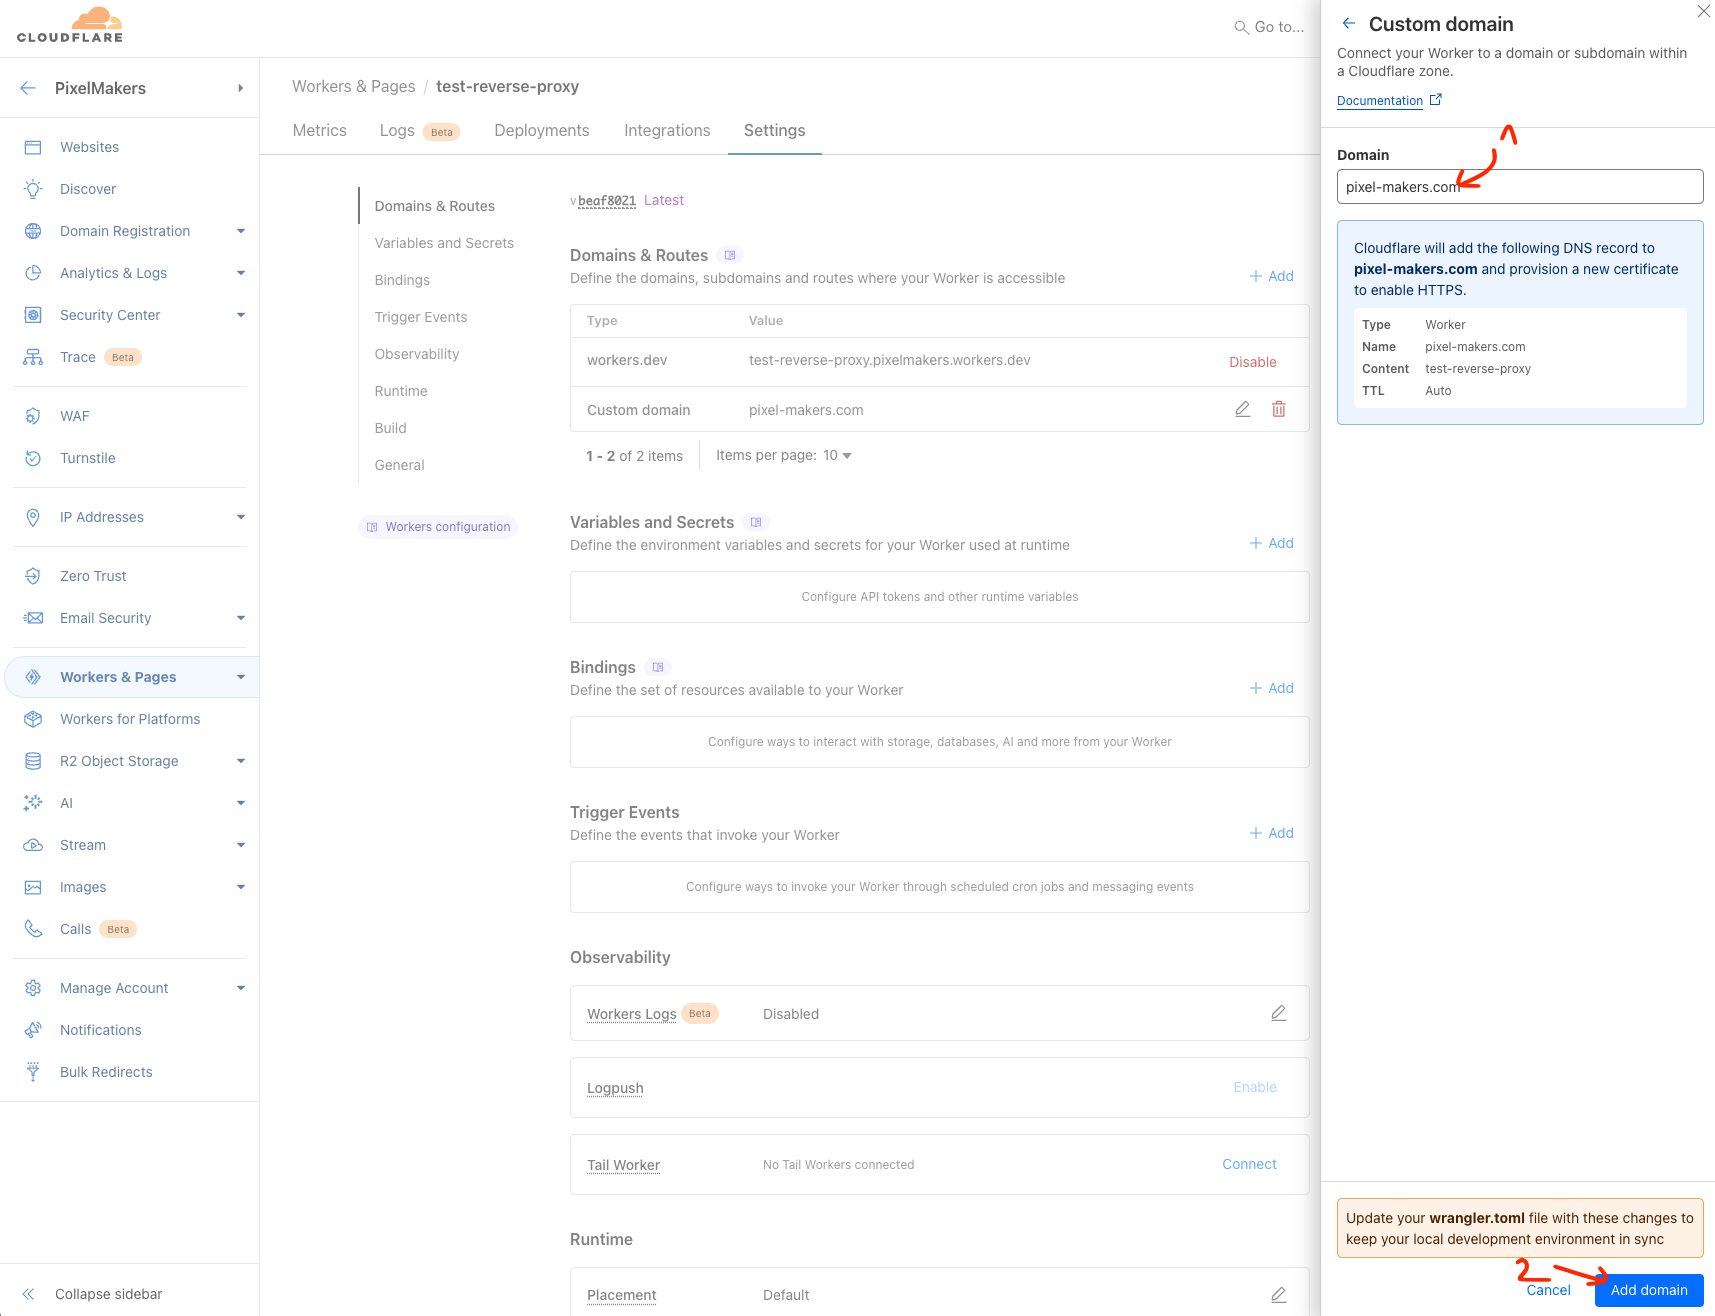This screenshot has height=1316, width=1715.
Task: Click the Add domain button
Action: (1649, 1290)
